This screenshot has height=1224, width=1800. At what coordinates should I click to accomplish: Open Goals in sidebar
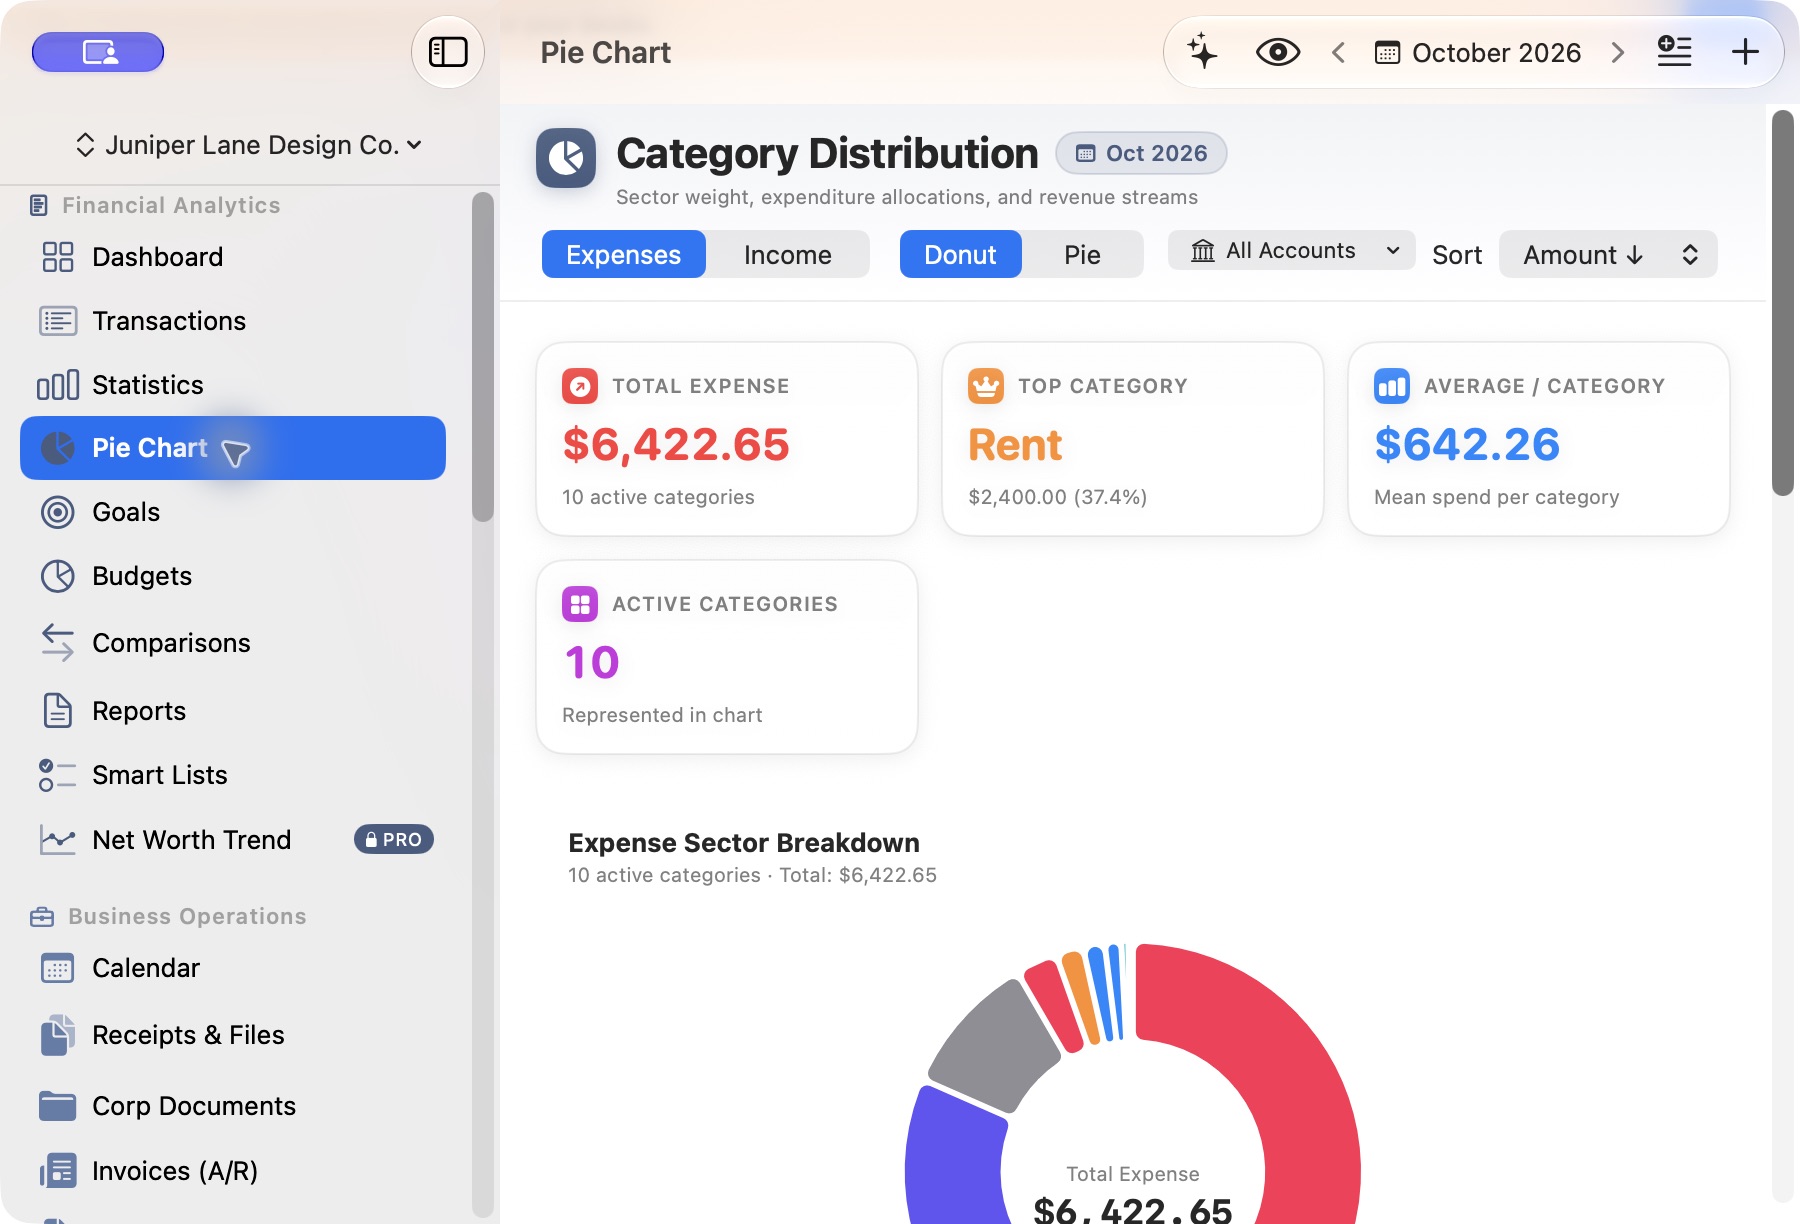tap(232, 512)
